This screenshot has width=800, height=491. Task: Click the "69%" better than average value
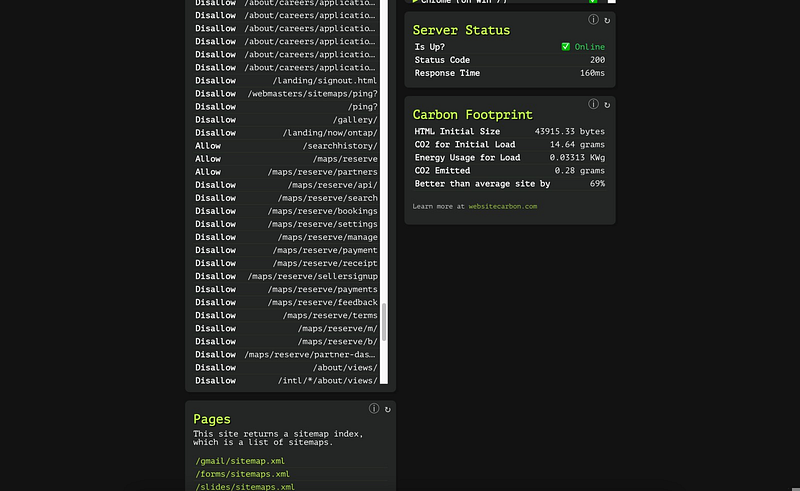point(597,184)
